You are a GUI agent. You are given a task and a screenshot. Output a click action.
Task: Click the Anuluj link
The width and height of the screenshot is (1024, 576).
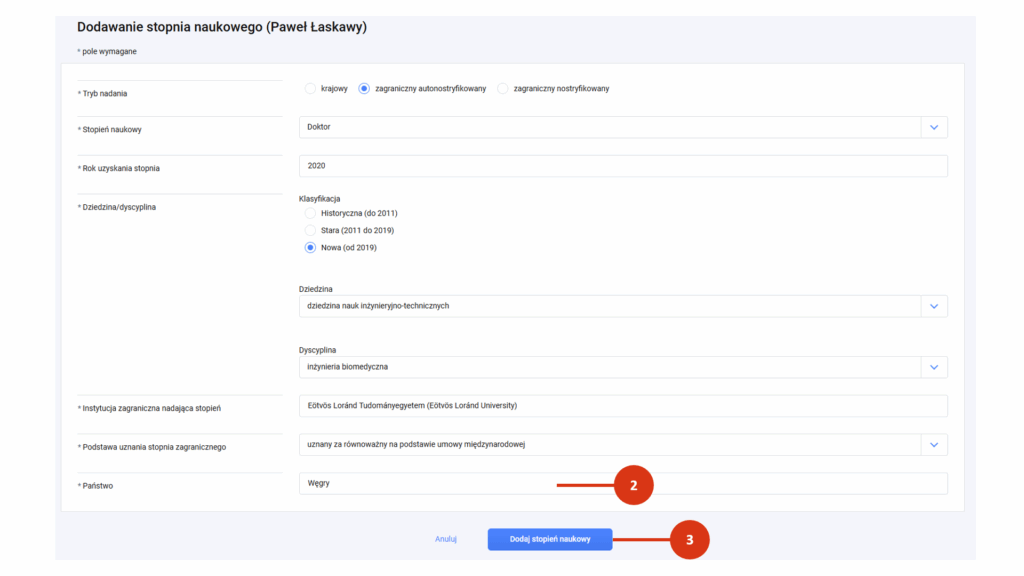(x=446, y=539)
